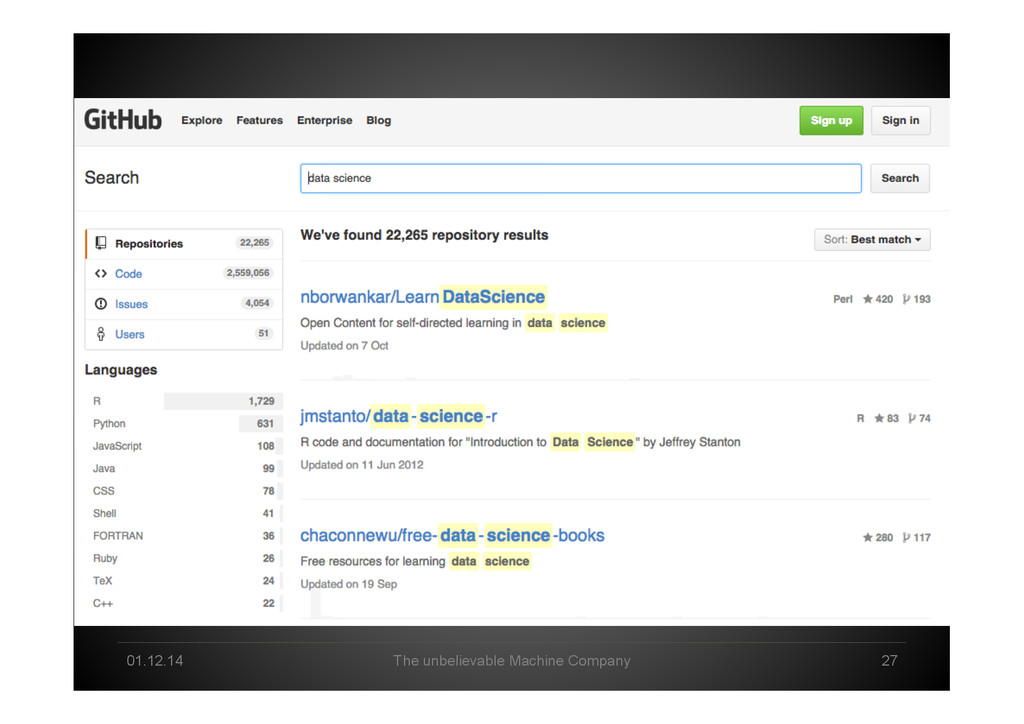
Task: Click the 22,265 repositories count badge
Action: [254, 243]
